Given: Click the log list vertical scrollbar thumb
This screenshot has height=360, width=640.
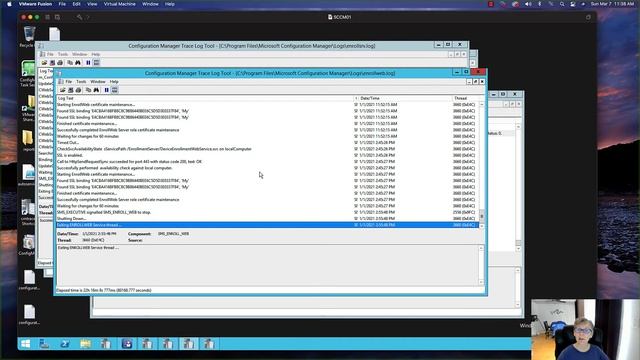Looking at the screenshot, I should click(482, 216).
